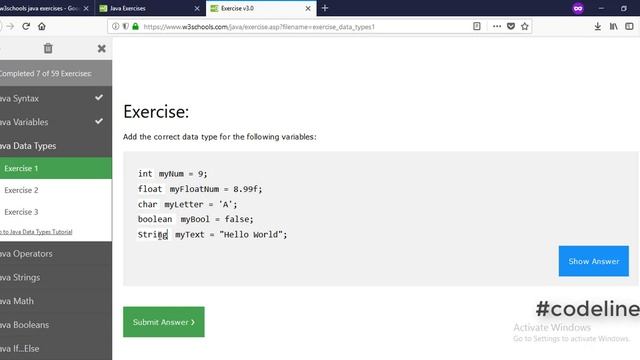Click the green padlock security icon
640x360 pixels.
[136, 27]
